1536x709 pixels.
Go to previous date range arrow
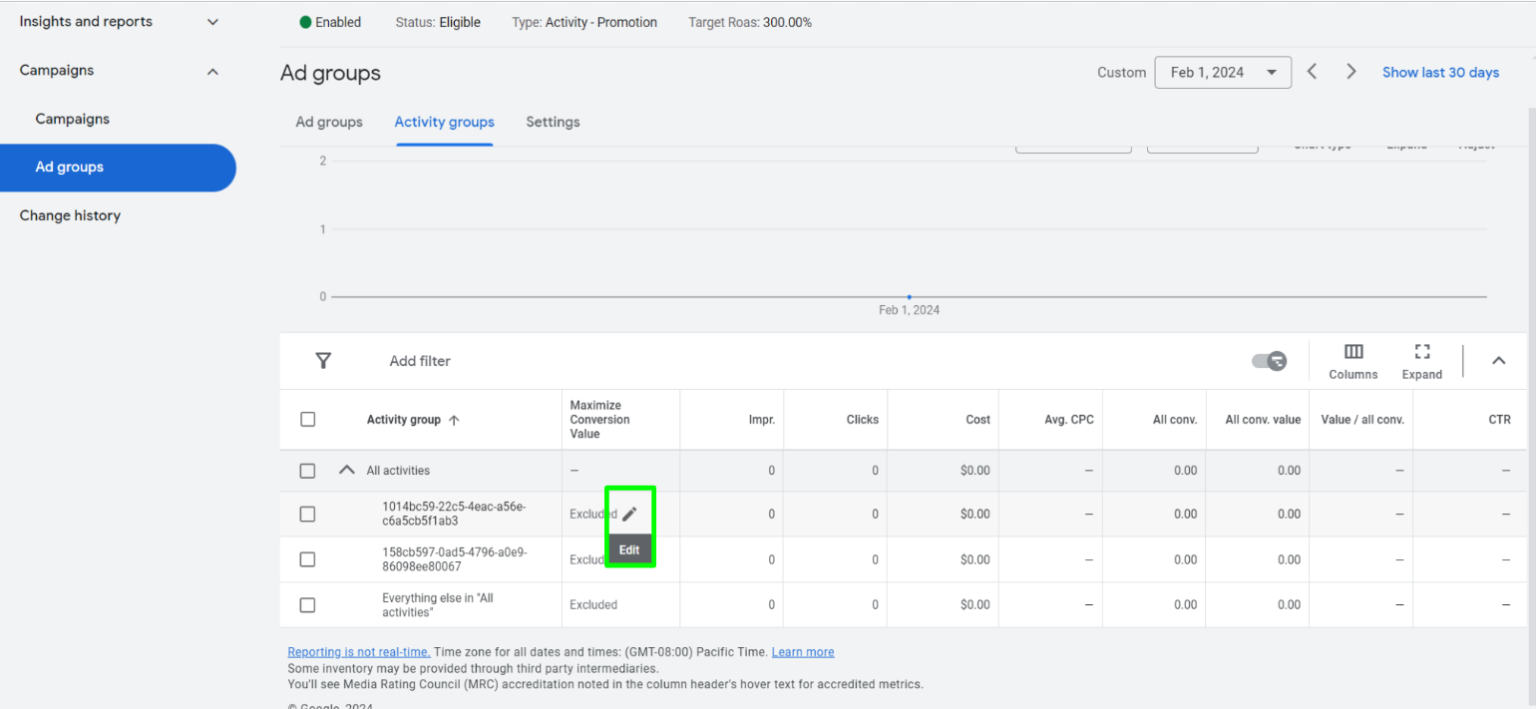tap(1312, 72)
